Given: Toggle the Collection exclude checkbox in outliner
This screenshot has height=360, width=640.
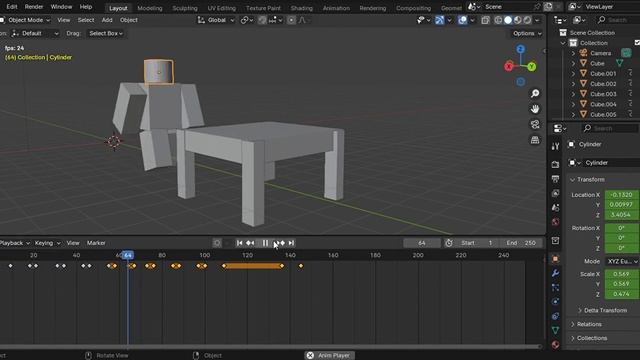Looking at the screenshot, I should [x=637, y=43].
